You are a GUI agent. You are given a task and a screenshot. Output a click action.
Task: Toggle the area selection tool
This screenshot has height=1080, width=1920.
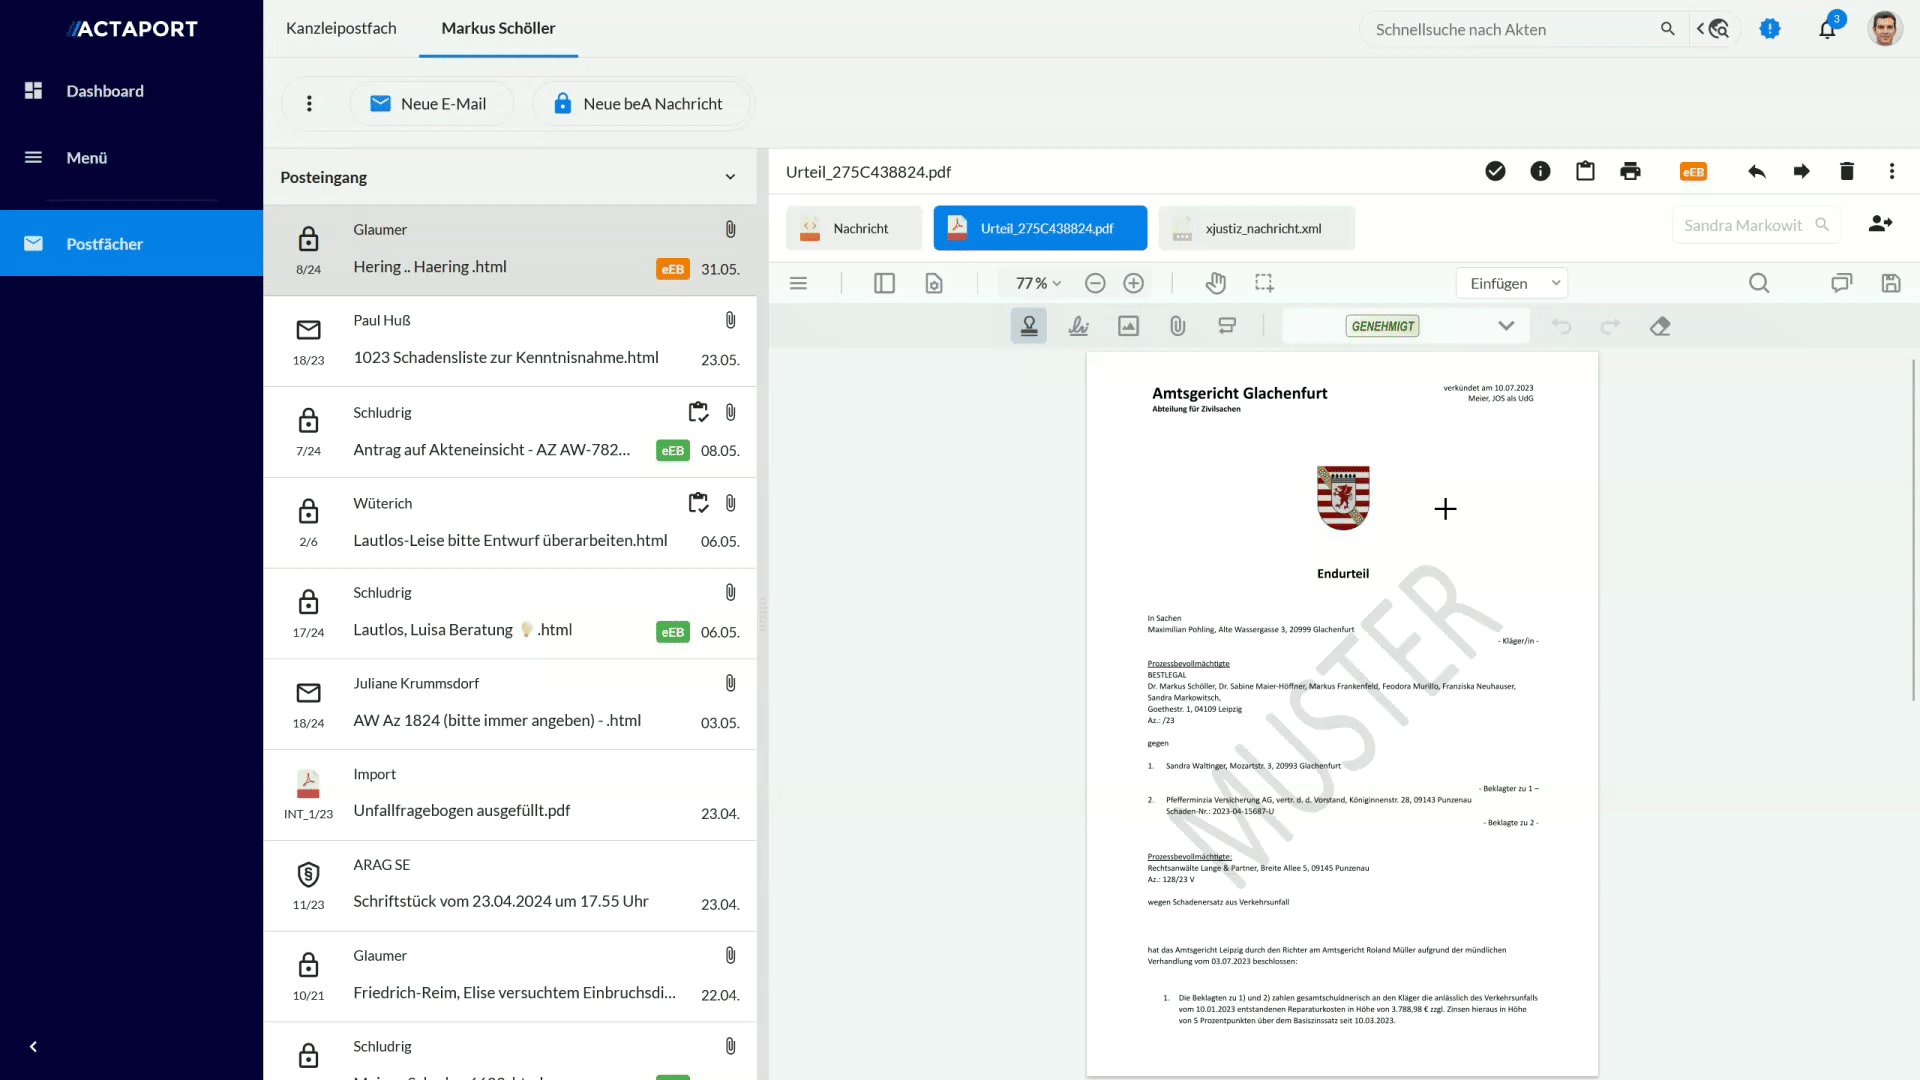[x=1264, y=284]
